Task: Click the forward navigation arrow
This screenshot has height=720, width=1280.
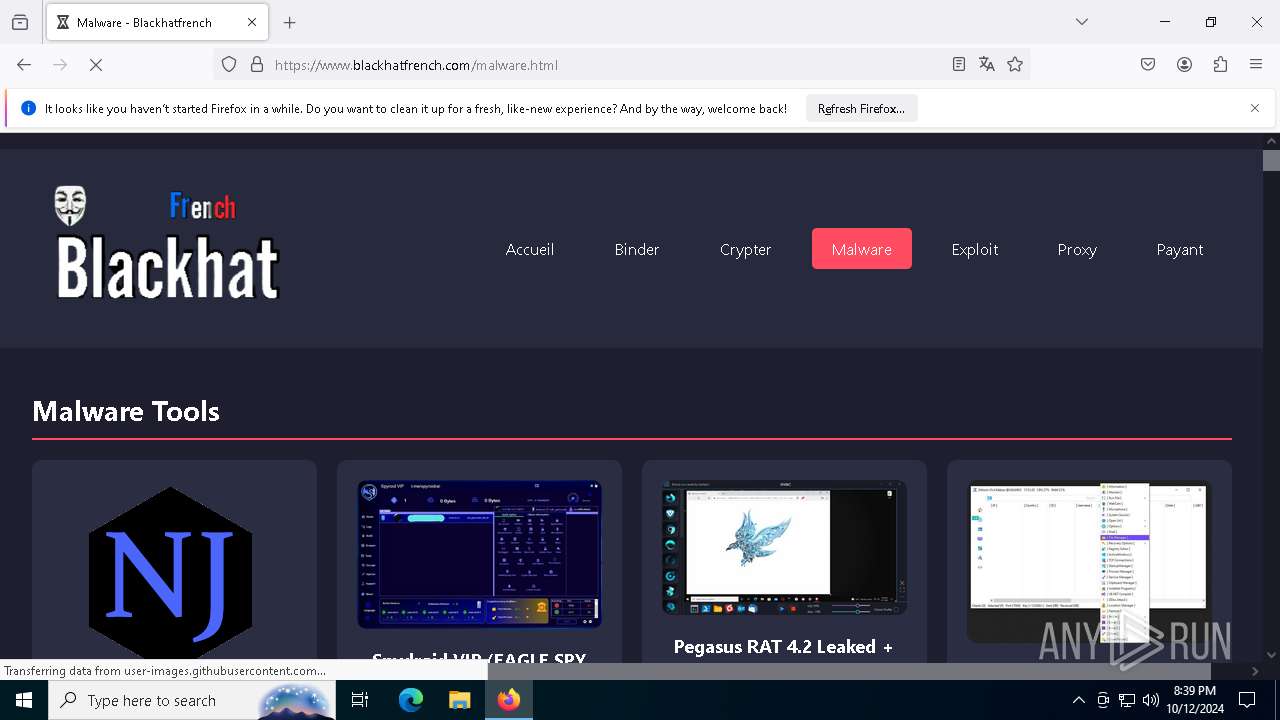Action: [x=60, y=65]
